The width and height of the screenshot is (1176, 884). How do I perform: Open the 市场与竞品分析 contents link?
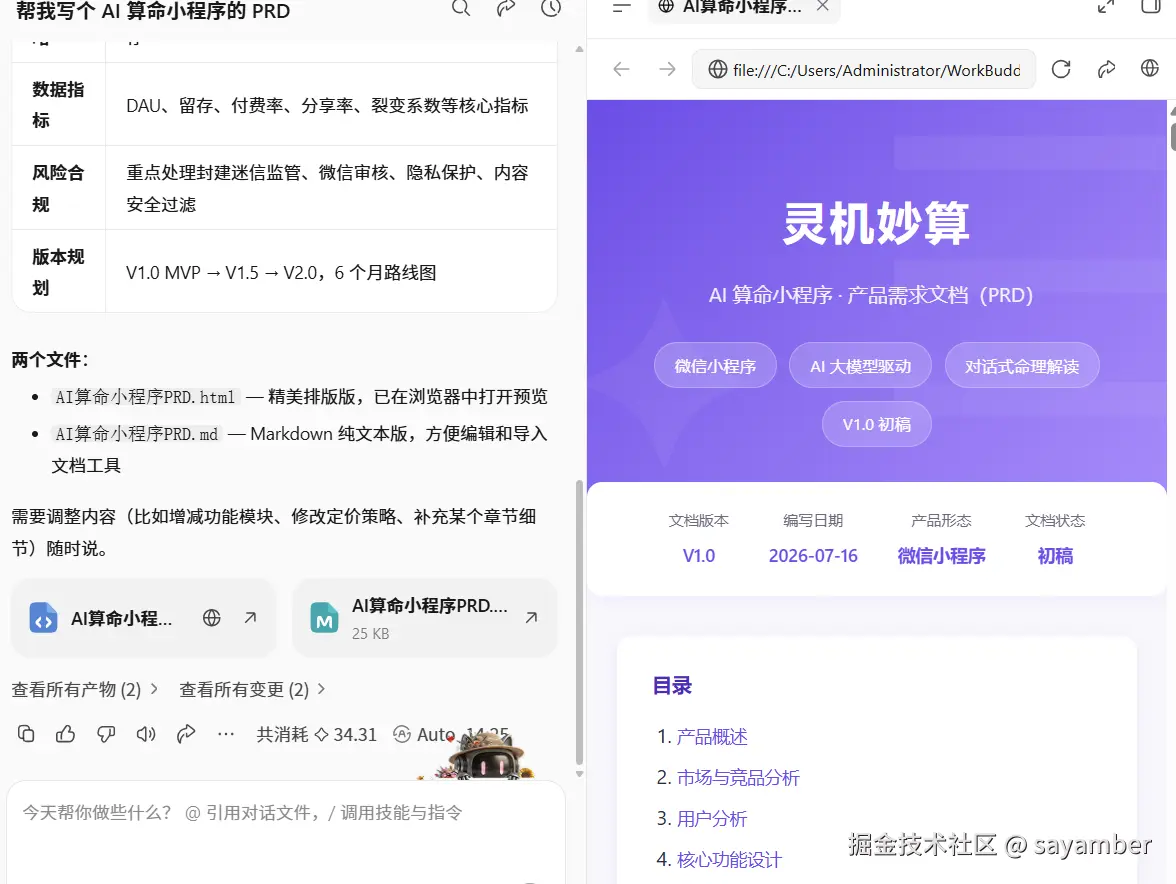point(738,778)
